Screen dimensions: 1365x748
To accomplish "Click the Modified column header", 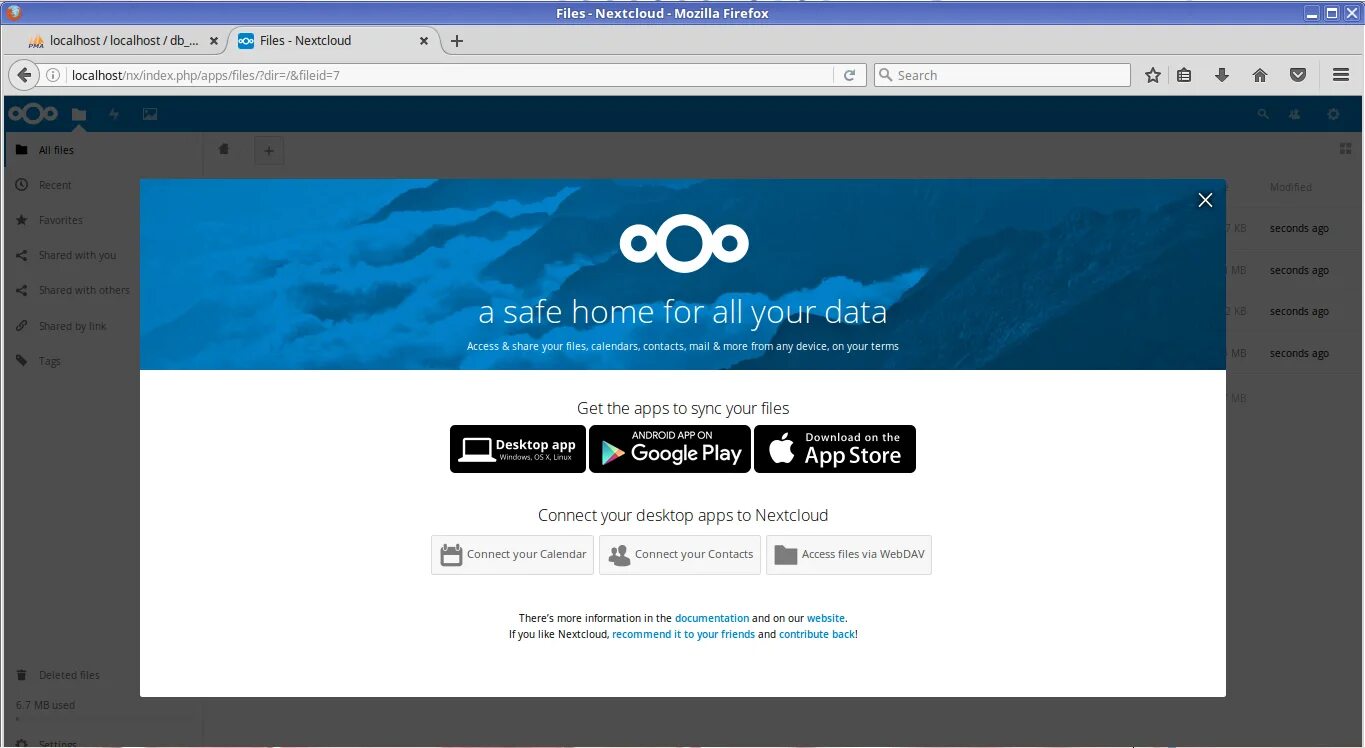I will [x=1290, y=187].
